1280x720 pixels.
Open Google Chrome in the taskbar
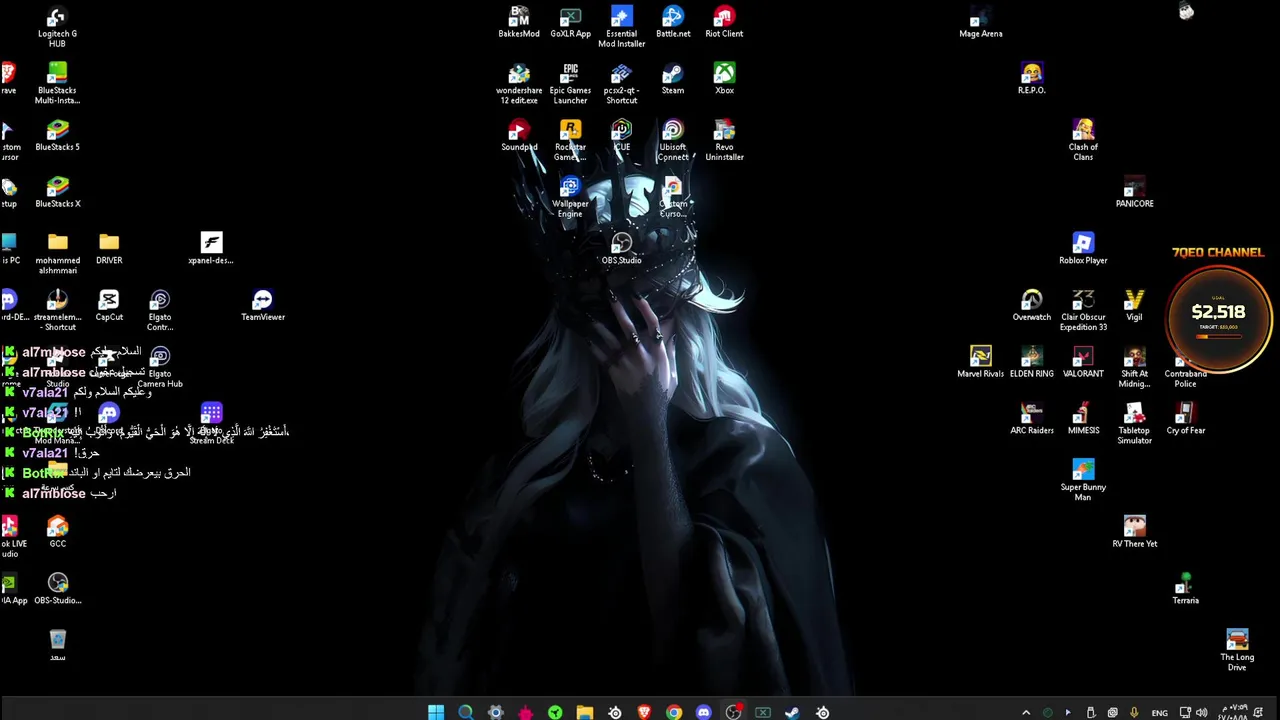(674, 712)
